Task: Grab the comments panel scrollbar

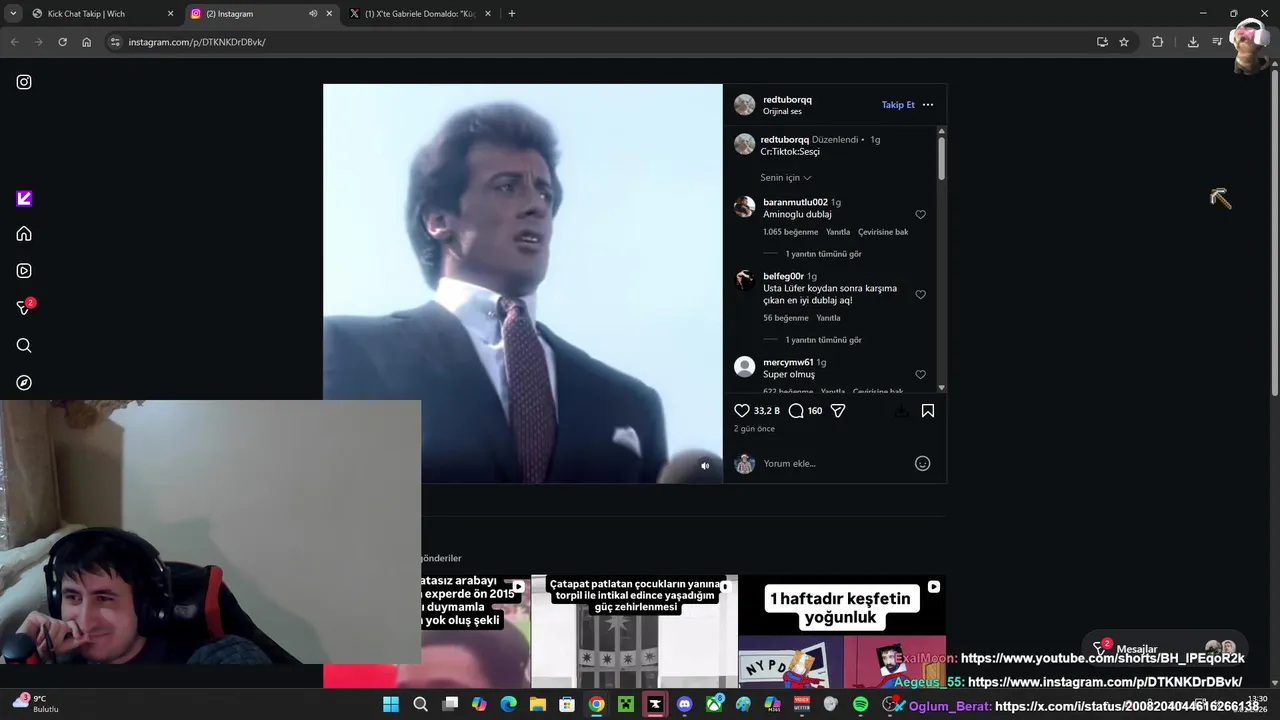Action: (x=941, y=158)
